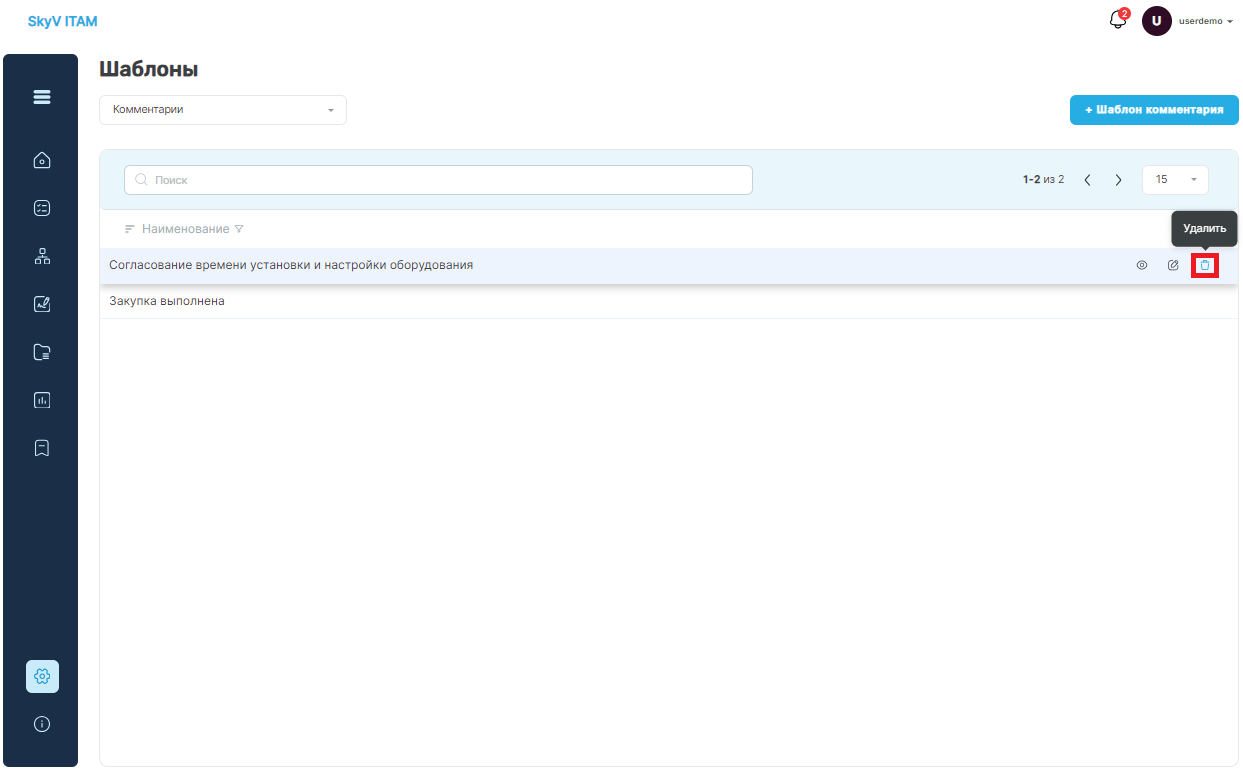Go to the home icon in the sidebar
The width and height of the screenshot is (1243, 773).
[42, 160]
